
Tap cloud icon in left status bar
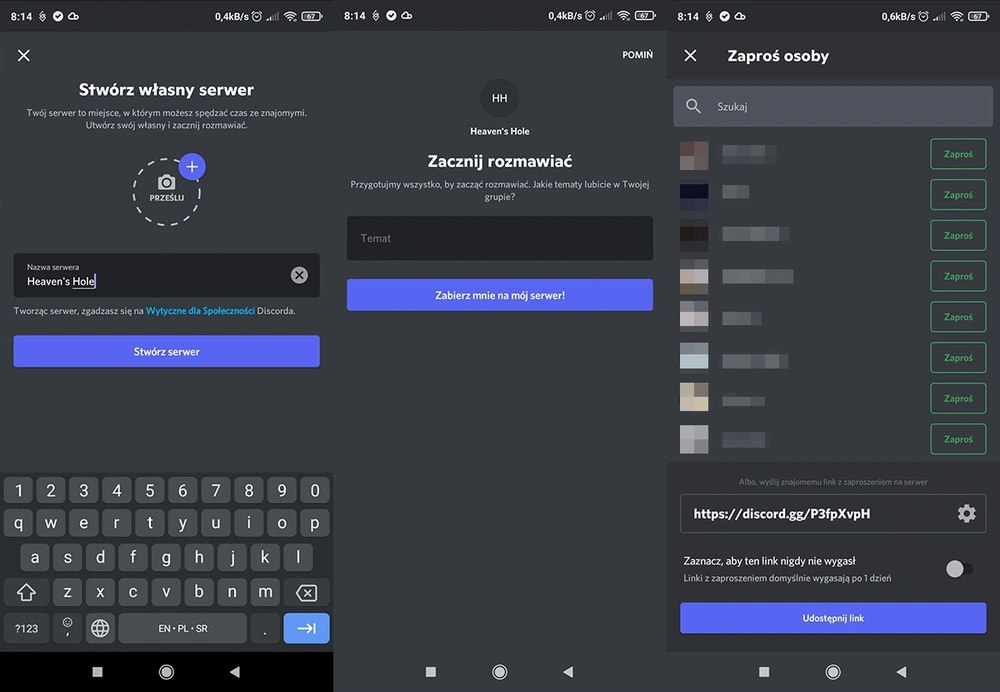pos(73,16)
